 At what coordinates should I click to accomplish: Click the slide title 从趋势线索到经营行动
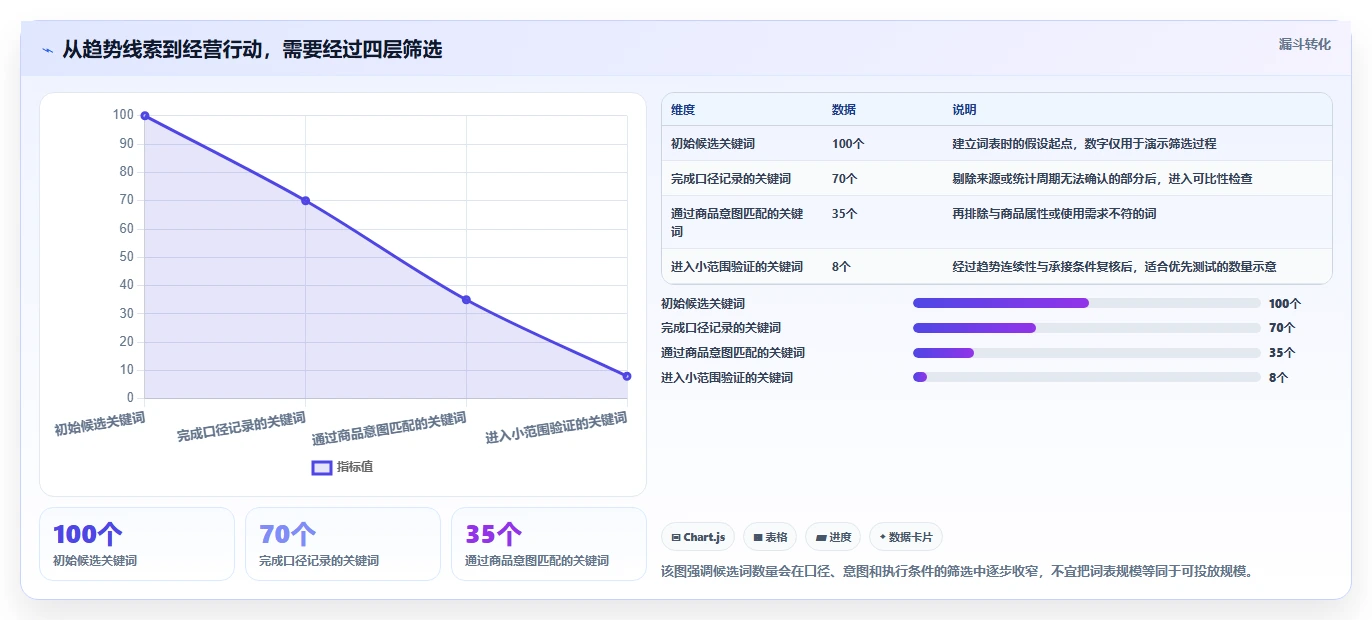tap(252, 50)
